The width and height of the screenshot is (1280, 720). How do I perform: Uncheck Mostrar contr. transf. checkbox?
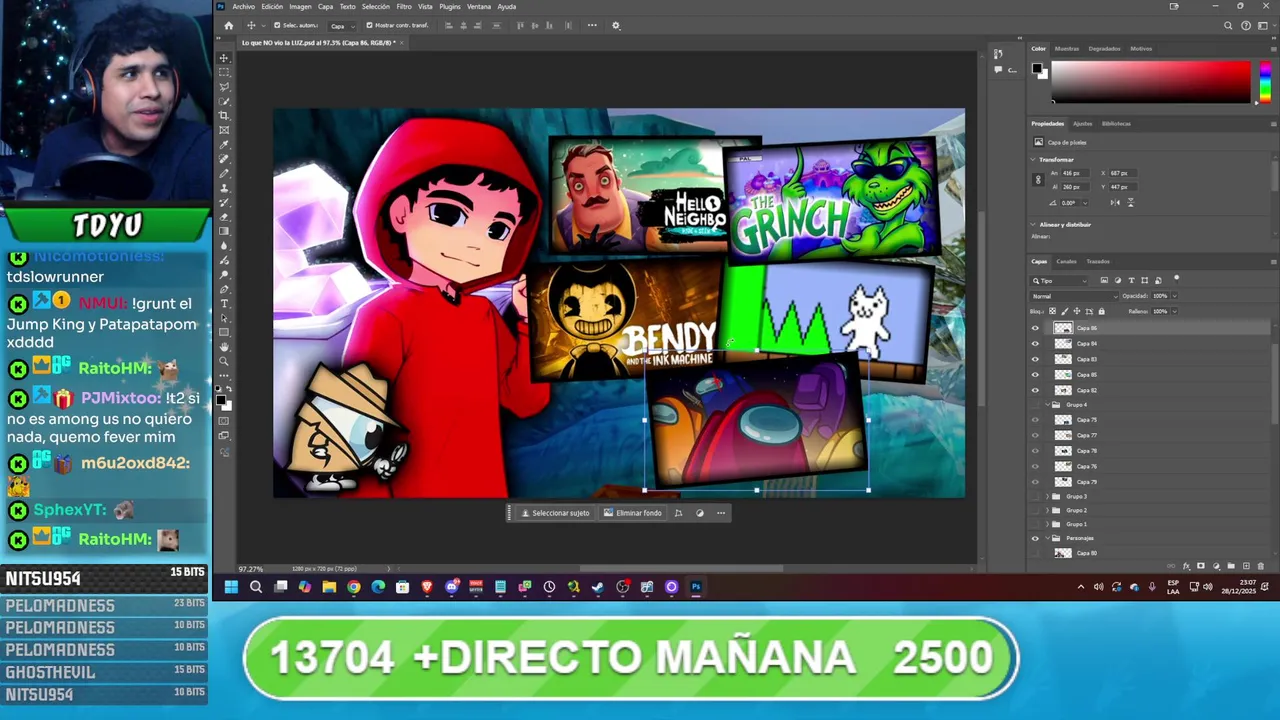(x=369, y=25)
